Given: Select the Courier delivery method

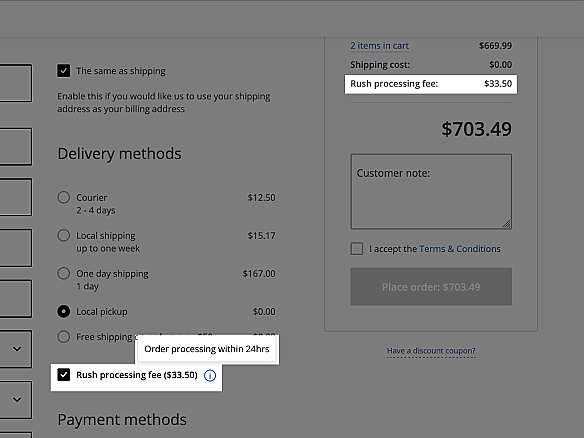Looking at the screenshot, I should (x=64, y=197).
